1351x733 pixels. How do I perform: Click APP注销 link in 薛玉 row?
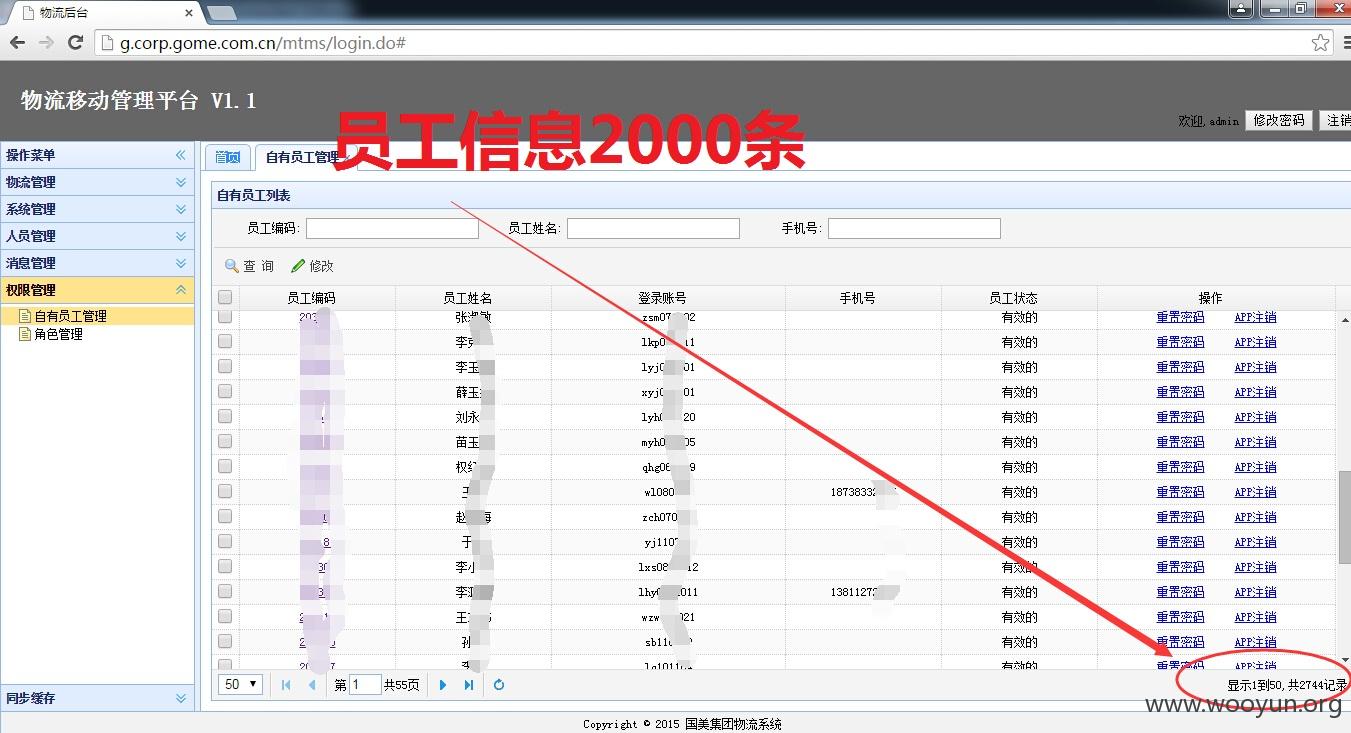pyautogui.click(x=1255, y=392)
